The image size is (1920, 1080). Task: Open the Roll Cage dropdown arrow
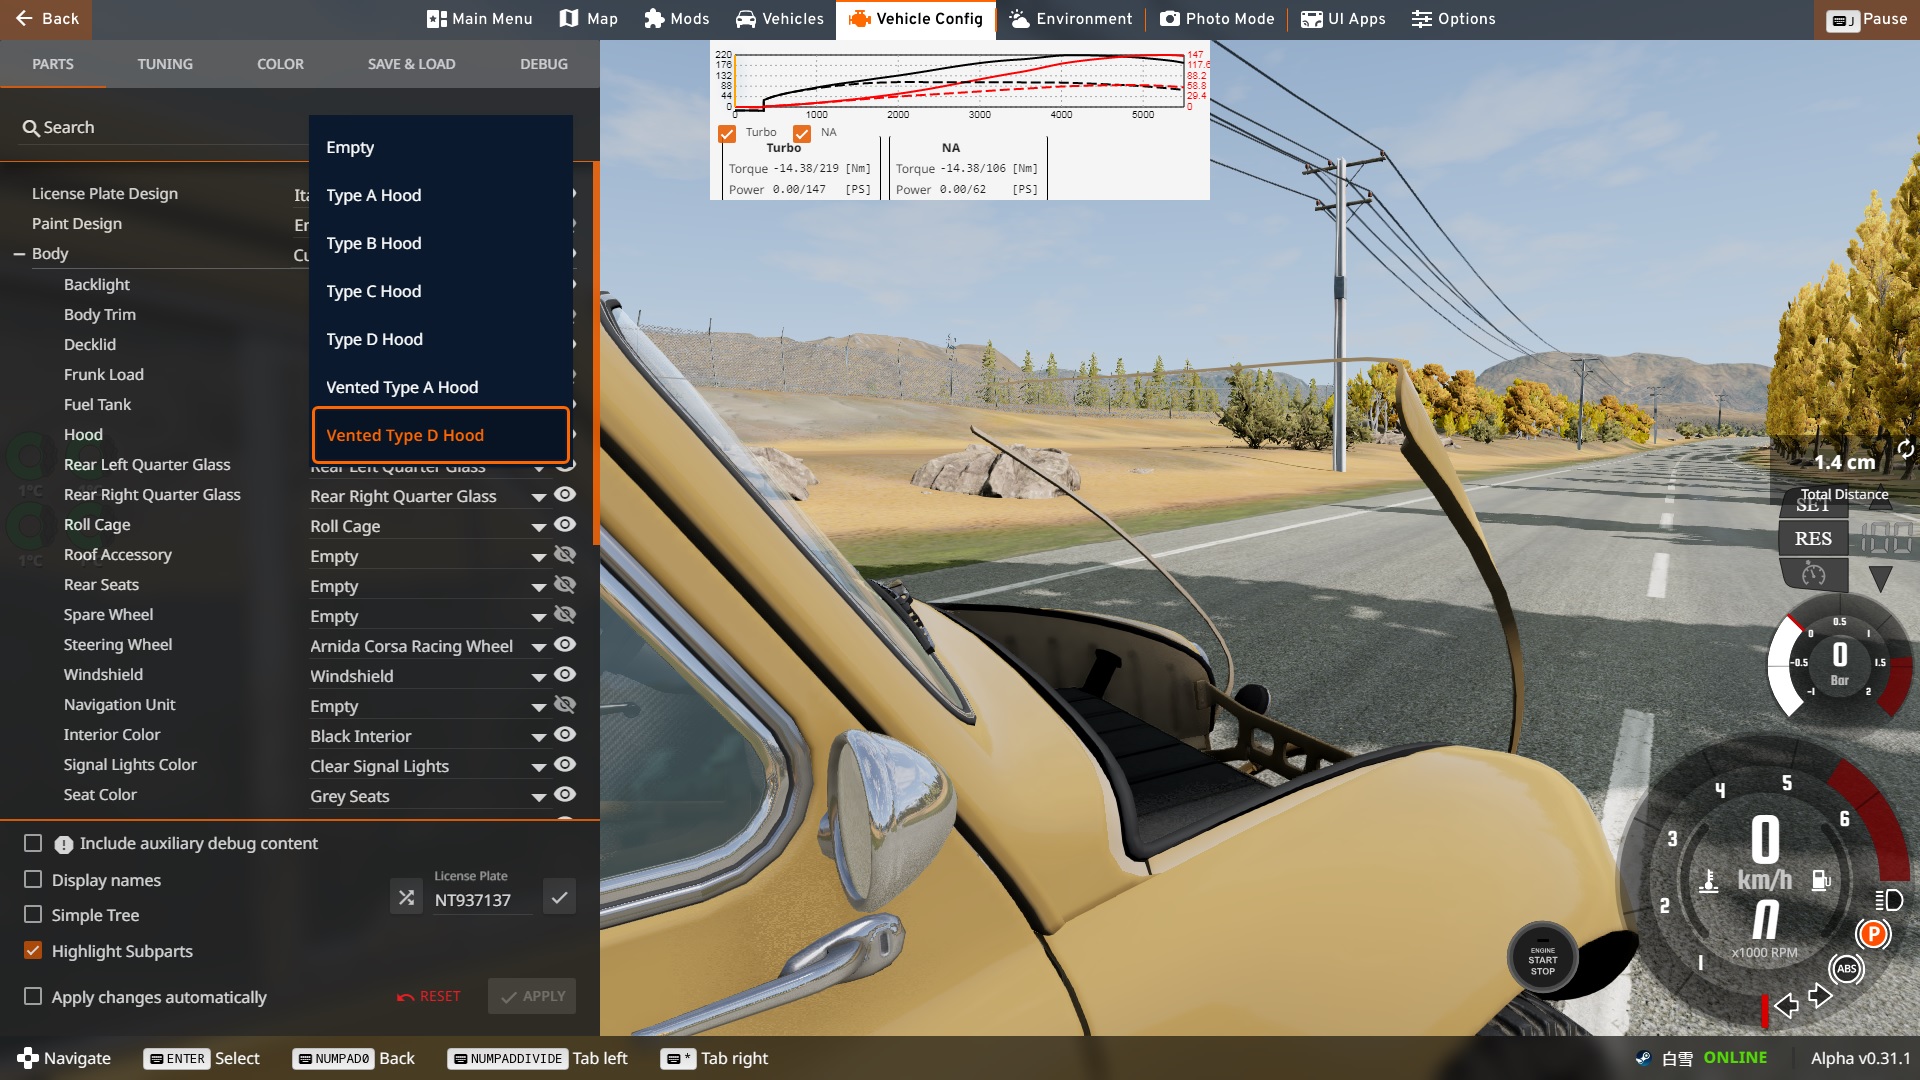[x=538, y=527]
